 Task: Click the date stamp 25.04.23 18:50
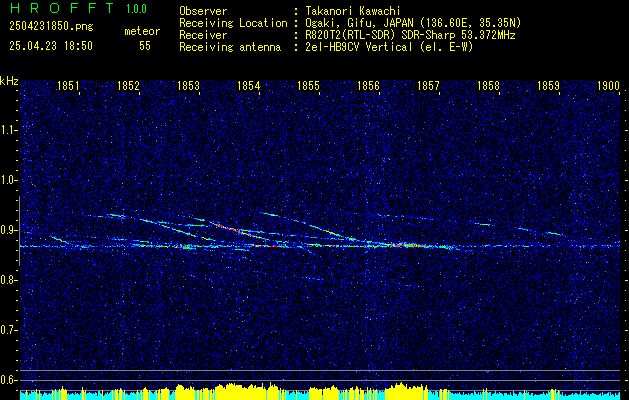point(51,46)
